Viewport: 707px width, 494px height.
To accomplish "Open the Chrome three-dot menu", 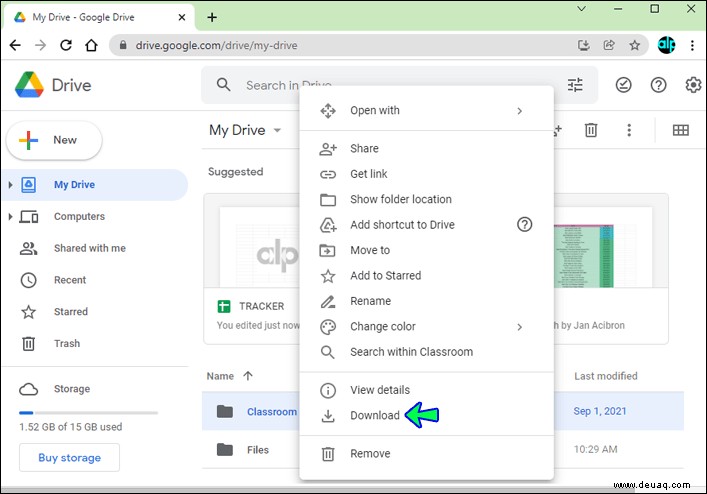I will (x=692, y=45).
